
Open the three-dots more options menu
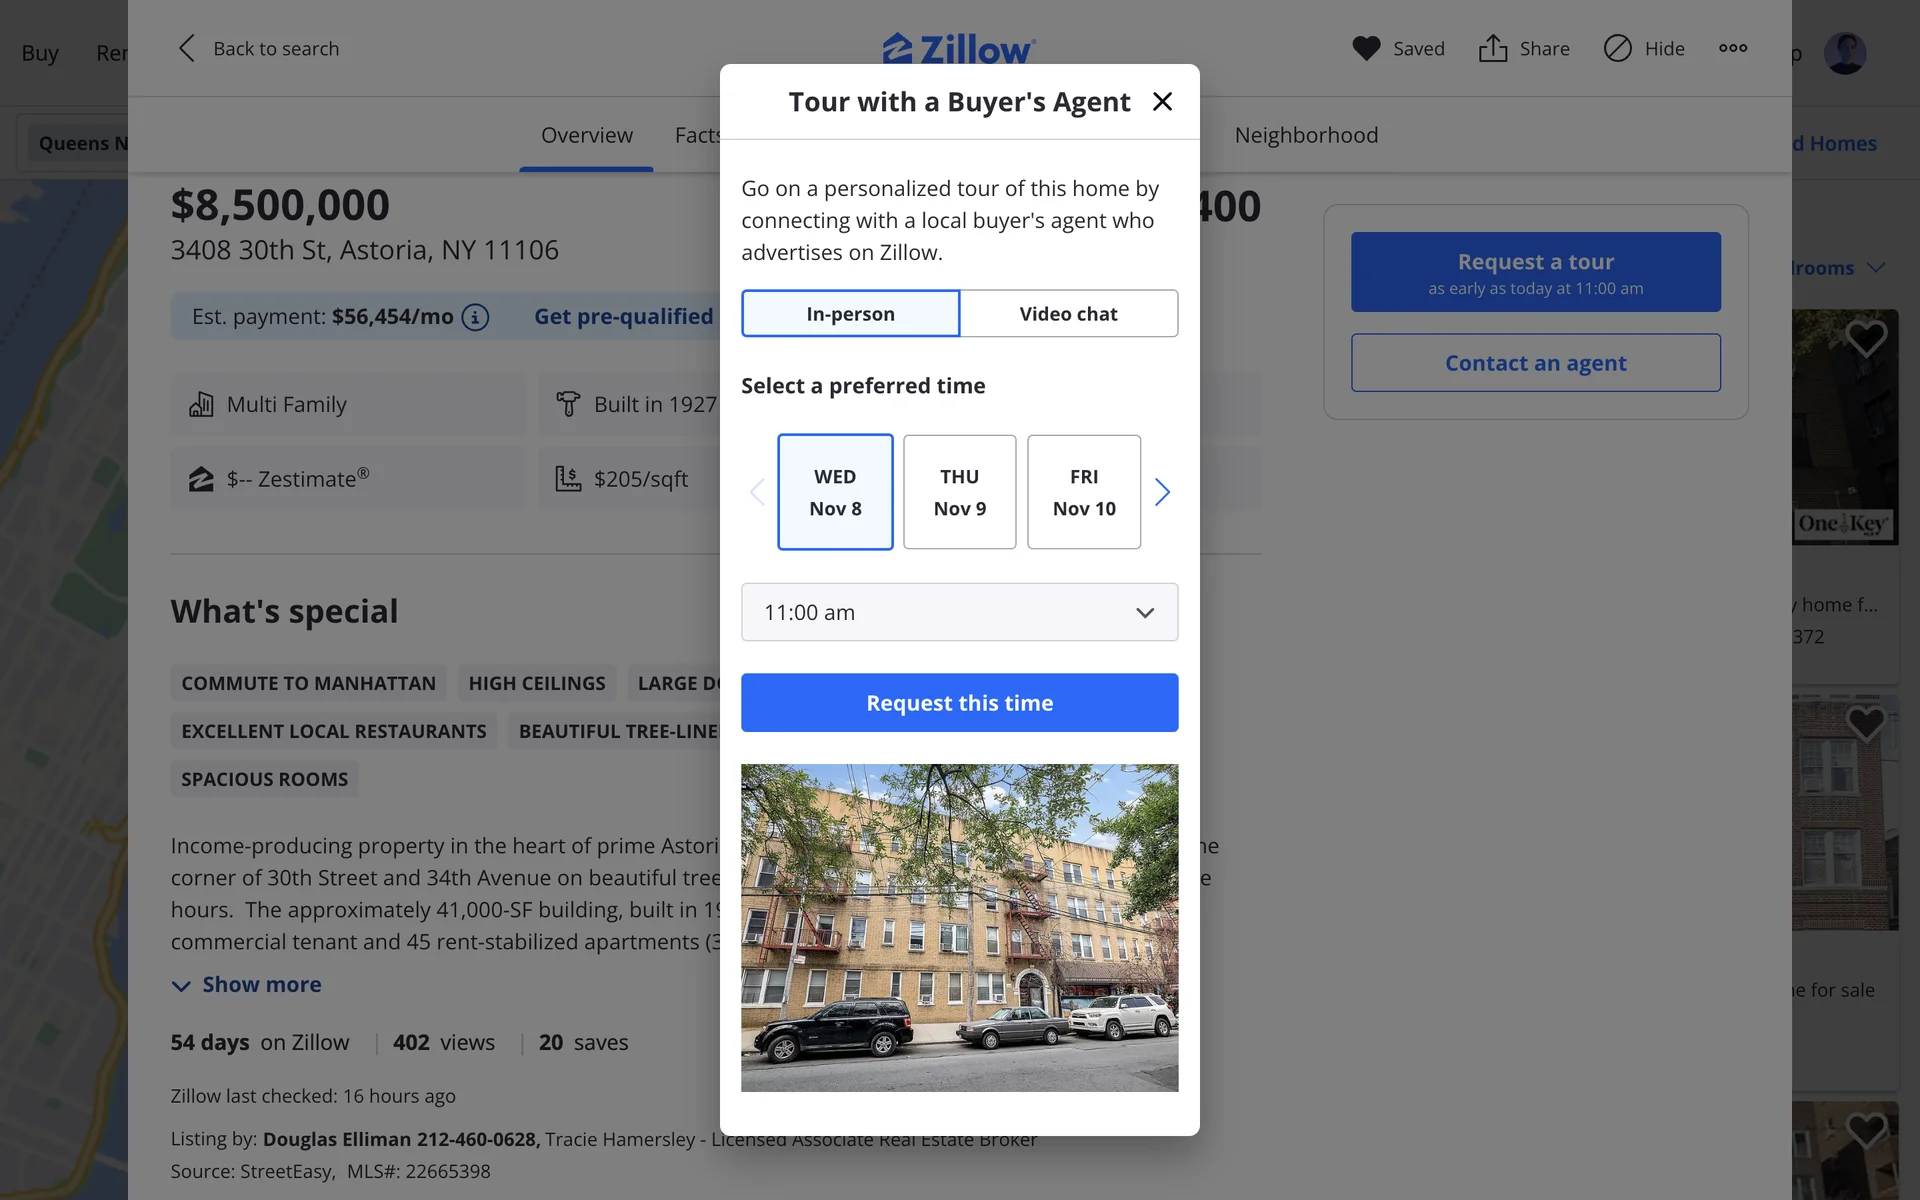1733,48
